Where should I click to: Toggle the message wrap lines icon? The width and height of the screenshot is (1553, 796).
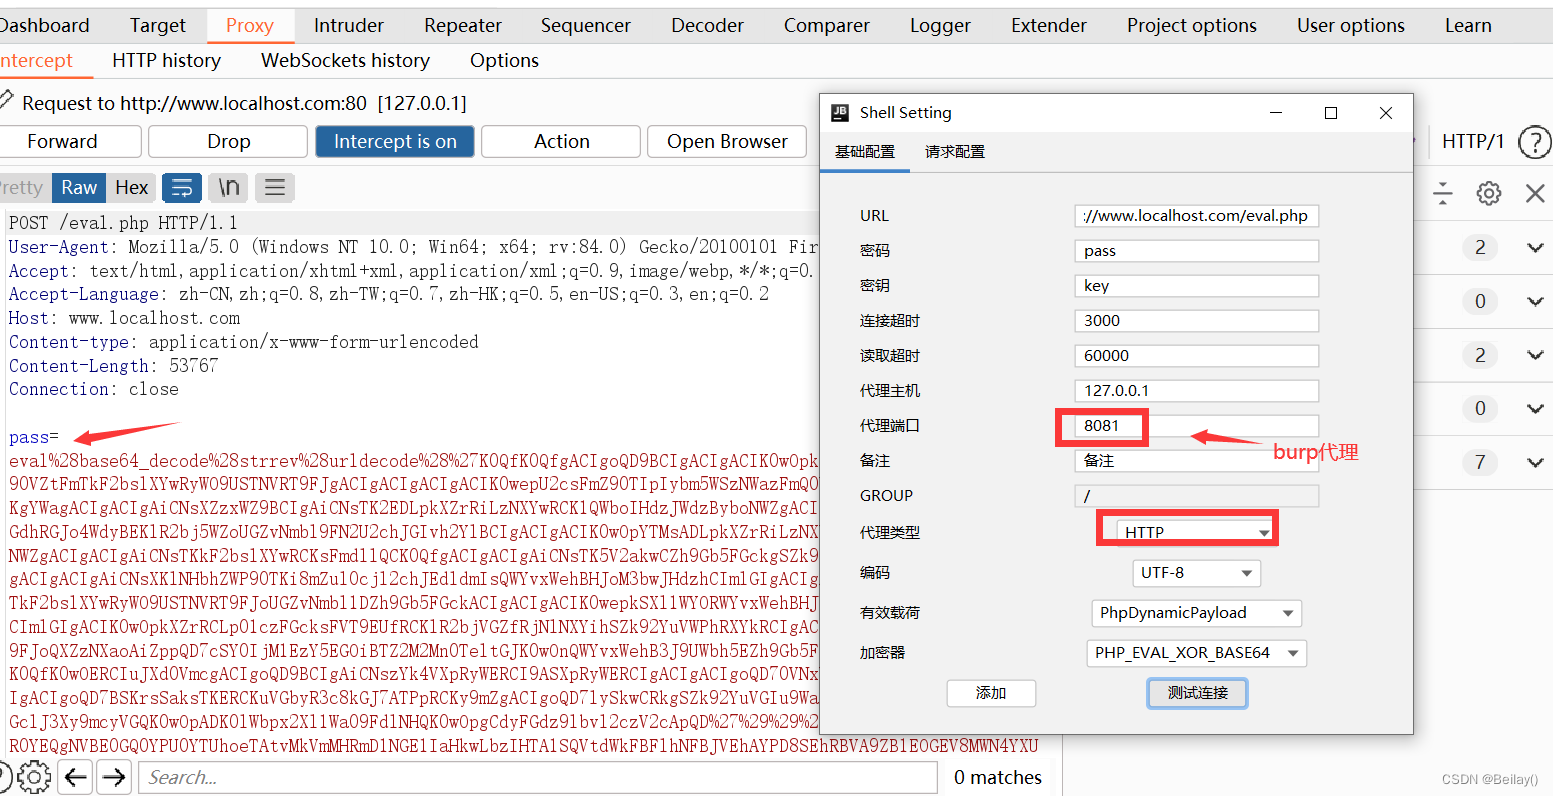coord(182,187)
